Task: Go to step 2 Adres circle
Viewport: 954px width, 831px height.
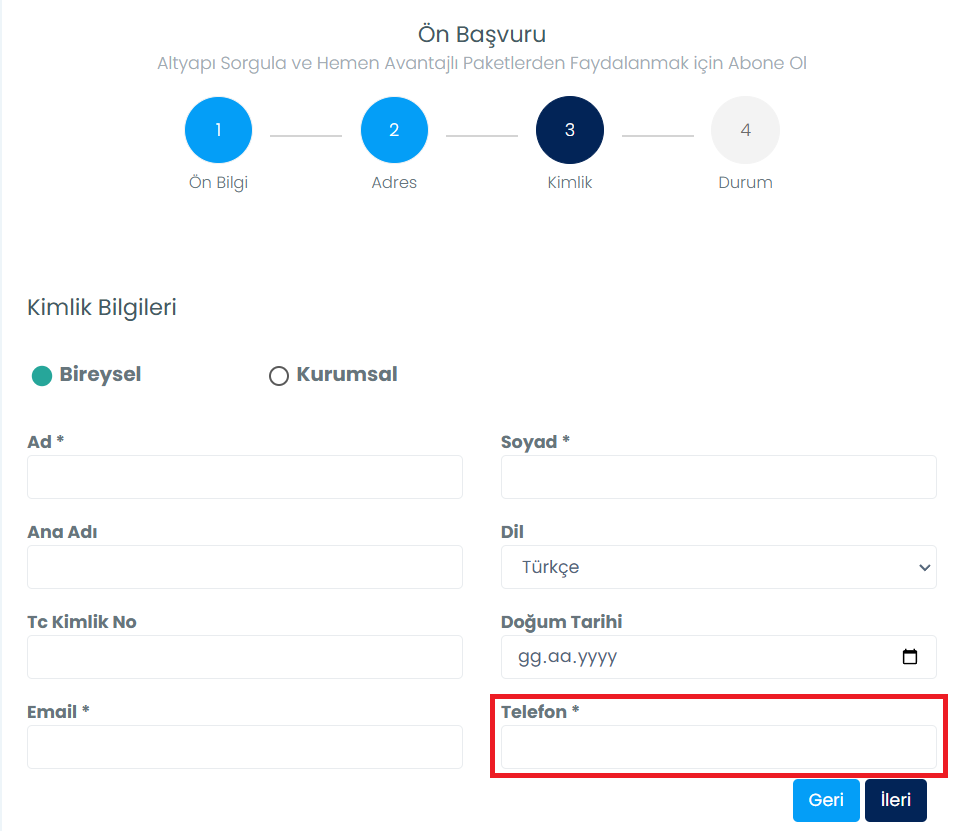Action: [x=394, y=130]
